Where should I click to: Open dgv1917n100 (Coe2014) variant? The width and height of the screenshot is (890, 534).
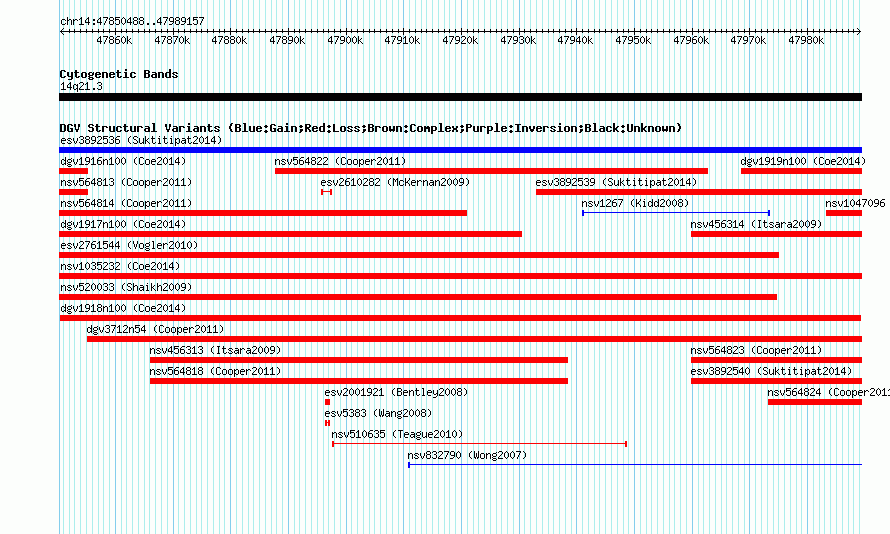pos(123,224)
